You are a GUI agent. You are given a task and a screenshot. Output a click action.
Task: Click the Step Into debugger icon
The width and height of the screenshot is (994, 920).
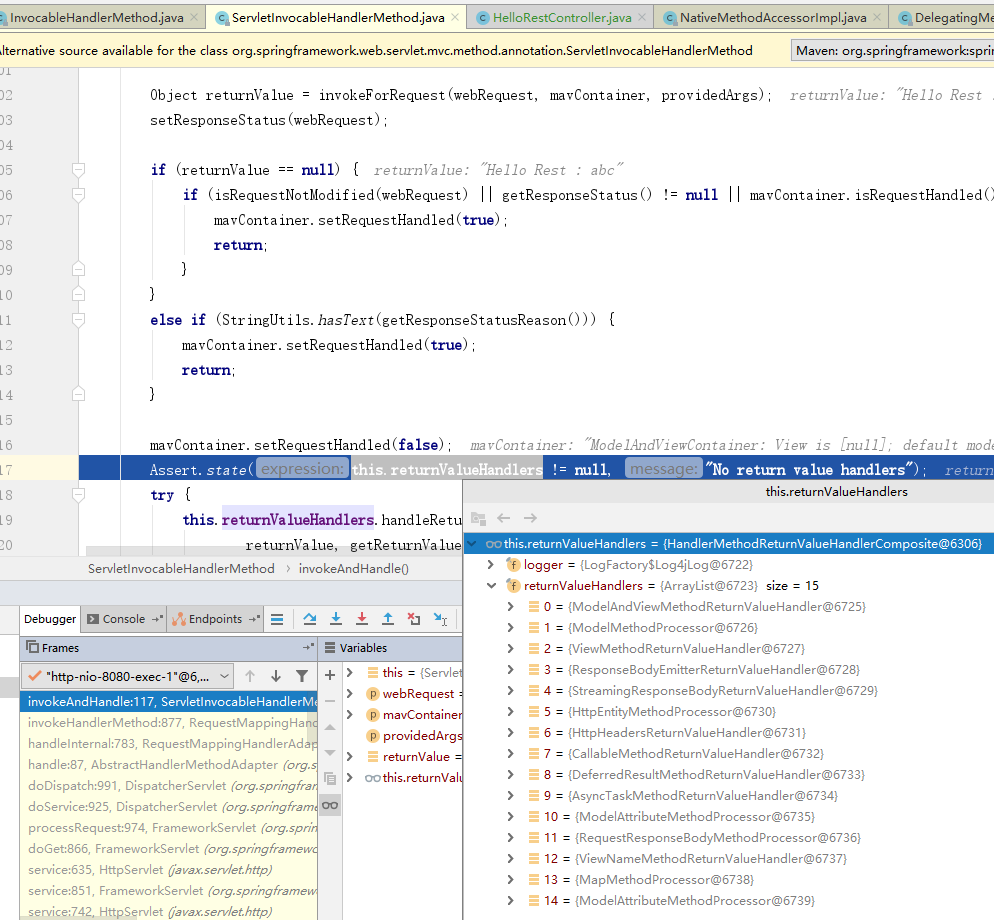(x=336, y=620)
